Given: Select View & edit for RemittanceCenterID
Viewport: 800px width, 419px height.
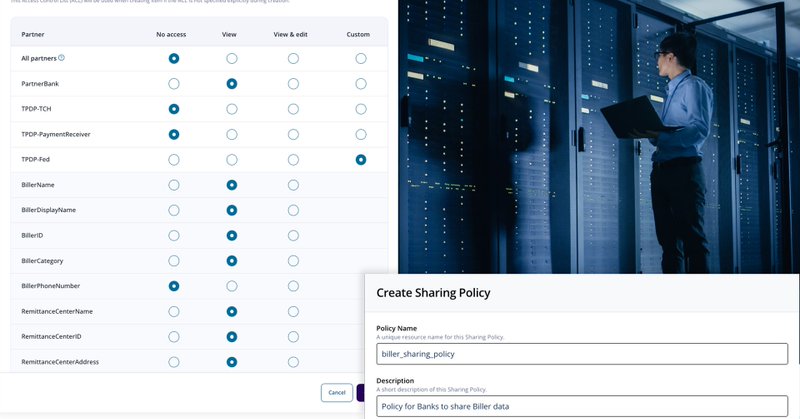Looking at the screenshot, I should [293, 337].
